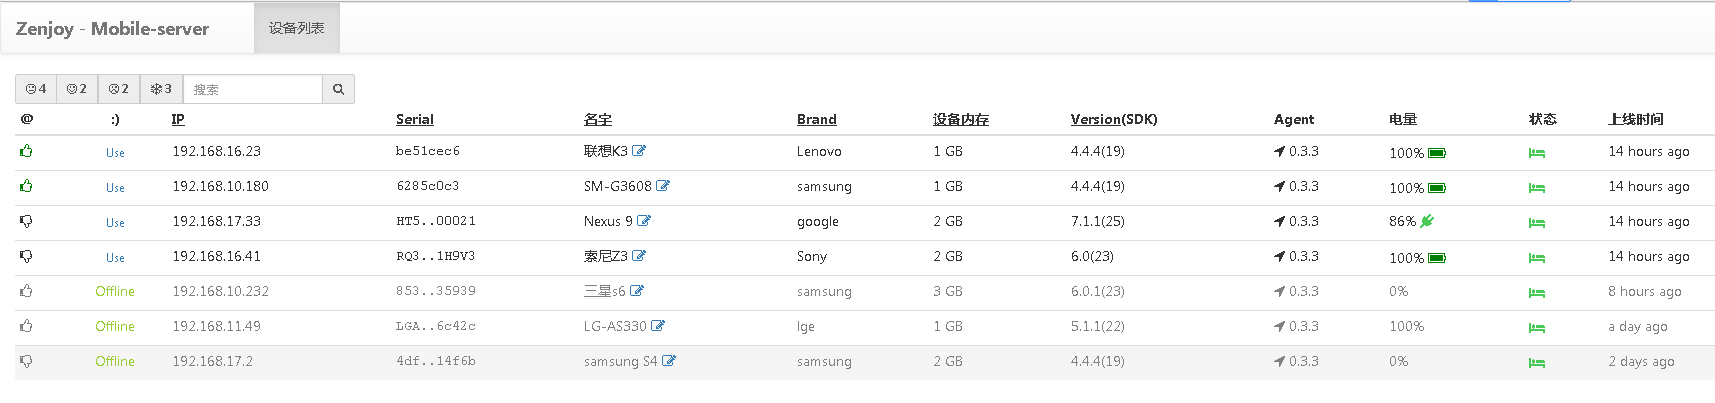This screenshot has width=1715, height=403.
Task: Click the 搜索 search input field
Action: (x=253, y=89)
